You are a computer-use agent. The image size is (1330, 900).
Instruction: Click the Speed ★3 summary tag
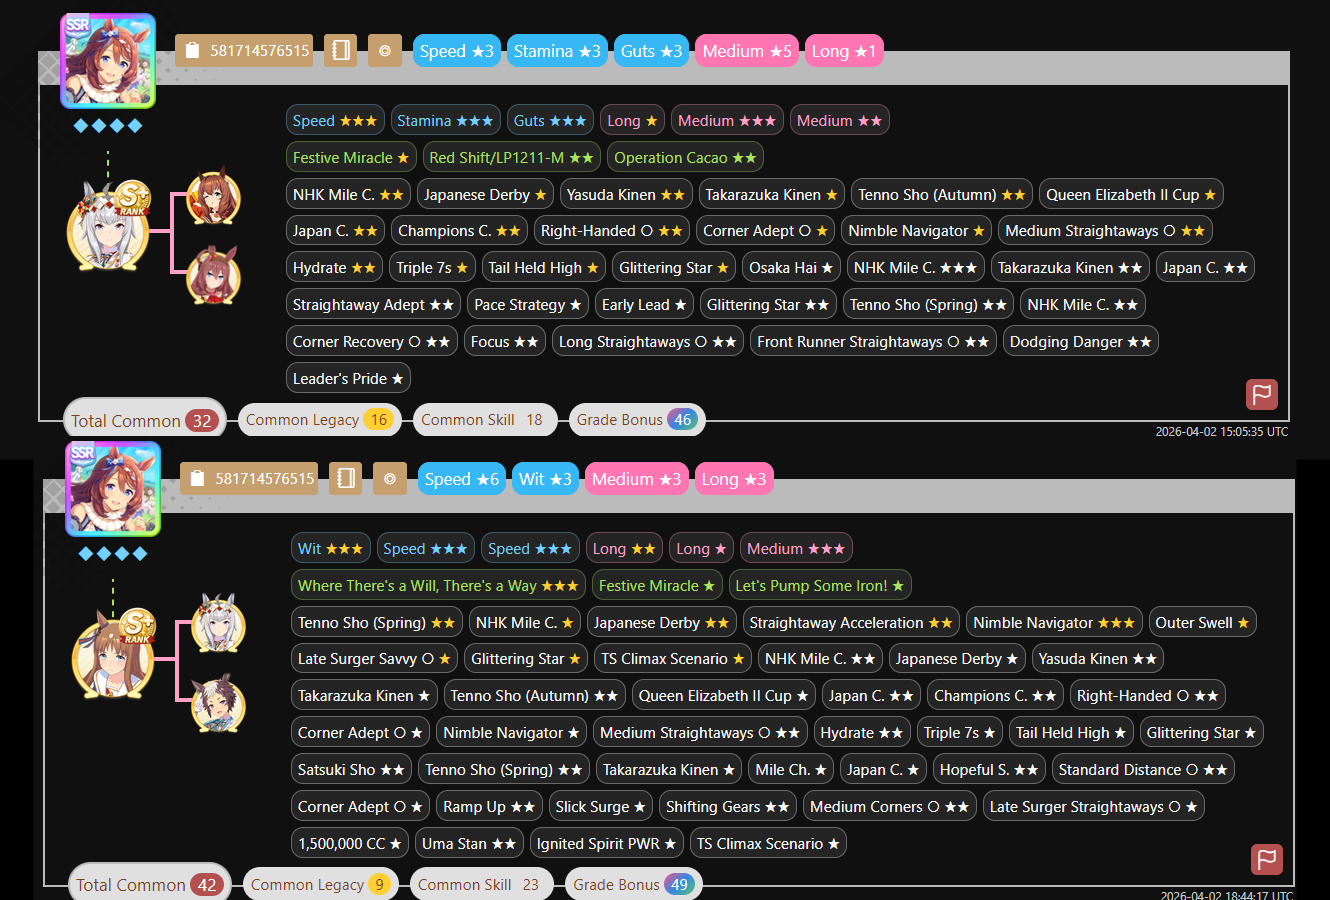(x=457, y=51)
